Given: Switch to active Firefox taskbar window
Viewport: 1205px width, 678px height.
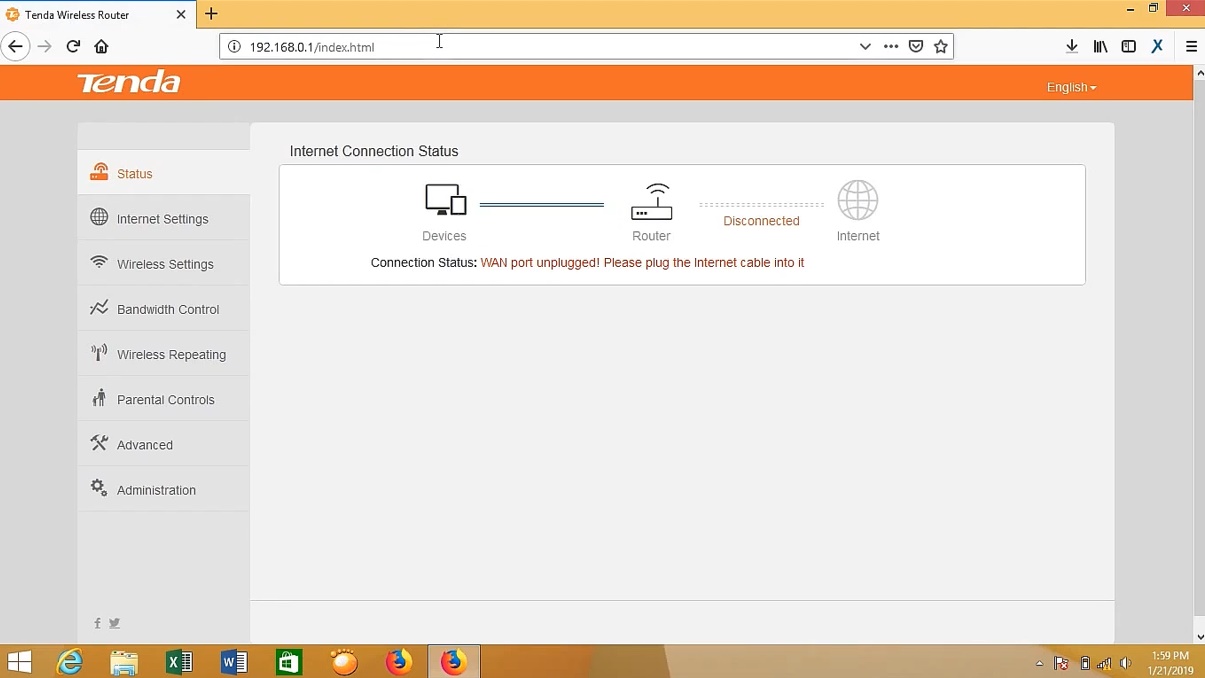Looking at the screenshot, I should (x=454, y=662).
